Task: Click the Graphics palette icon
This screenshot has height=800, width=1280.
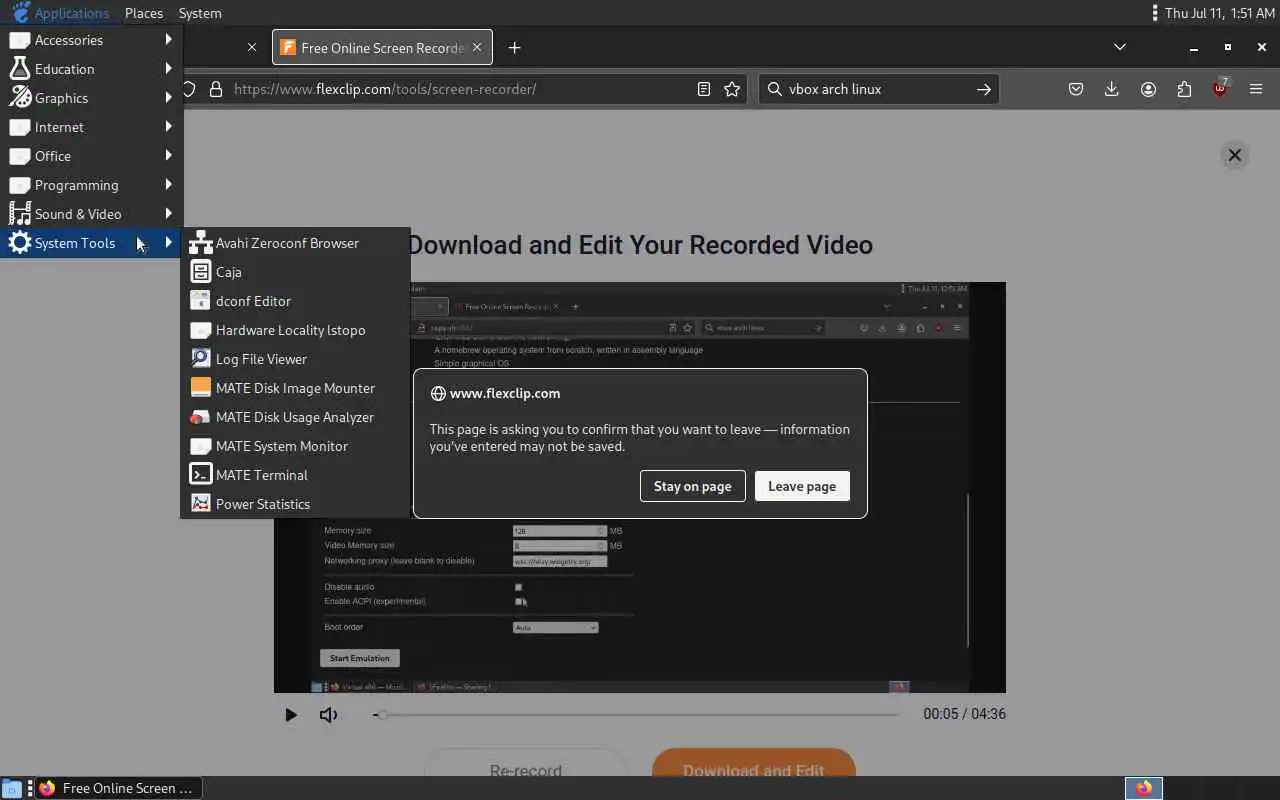Action: click(x=20, y=98)
